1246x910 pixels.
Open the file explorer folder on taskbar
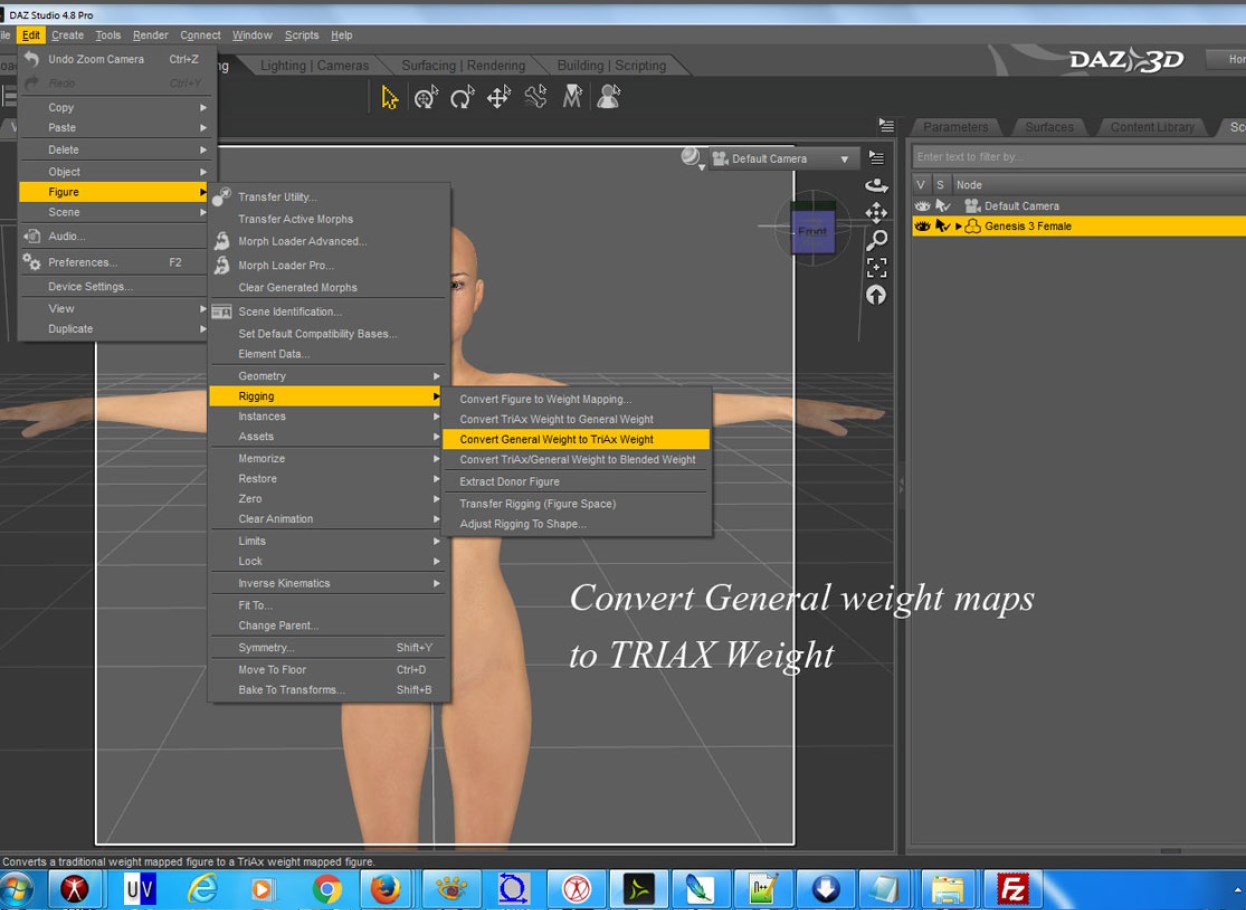[948, 888]
